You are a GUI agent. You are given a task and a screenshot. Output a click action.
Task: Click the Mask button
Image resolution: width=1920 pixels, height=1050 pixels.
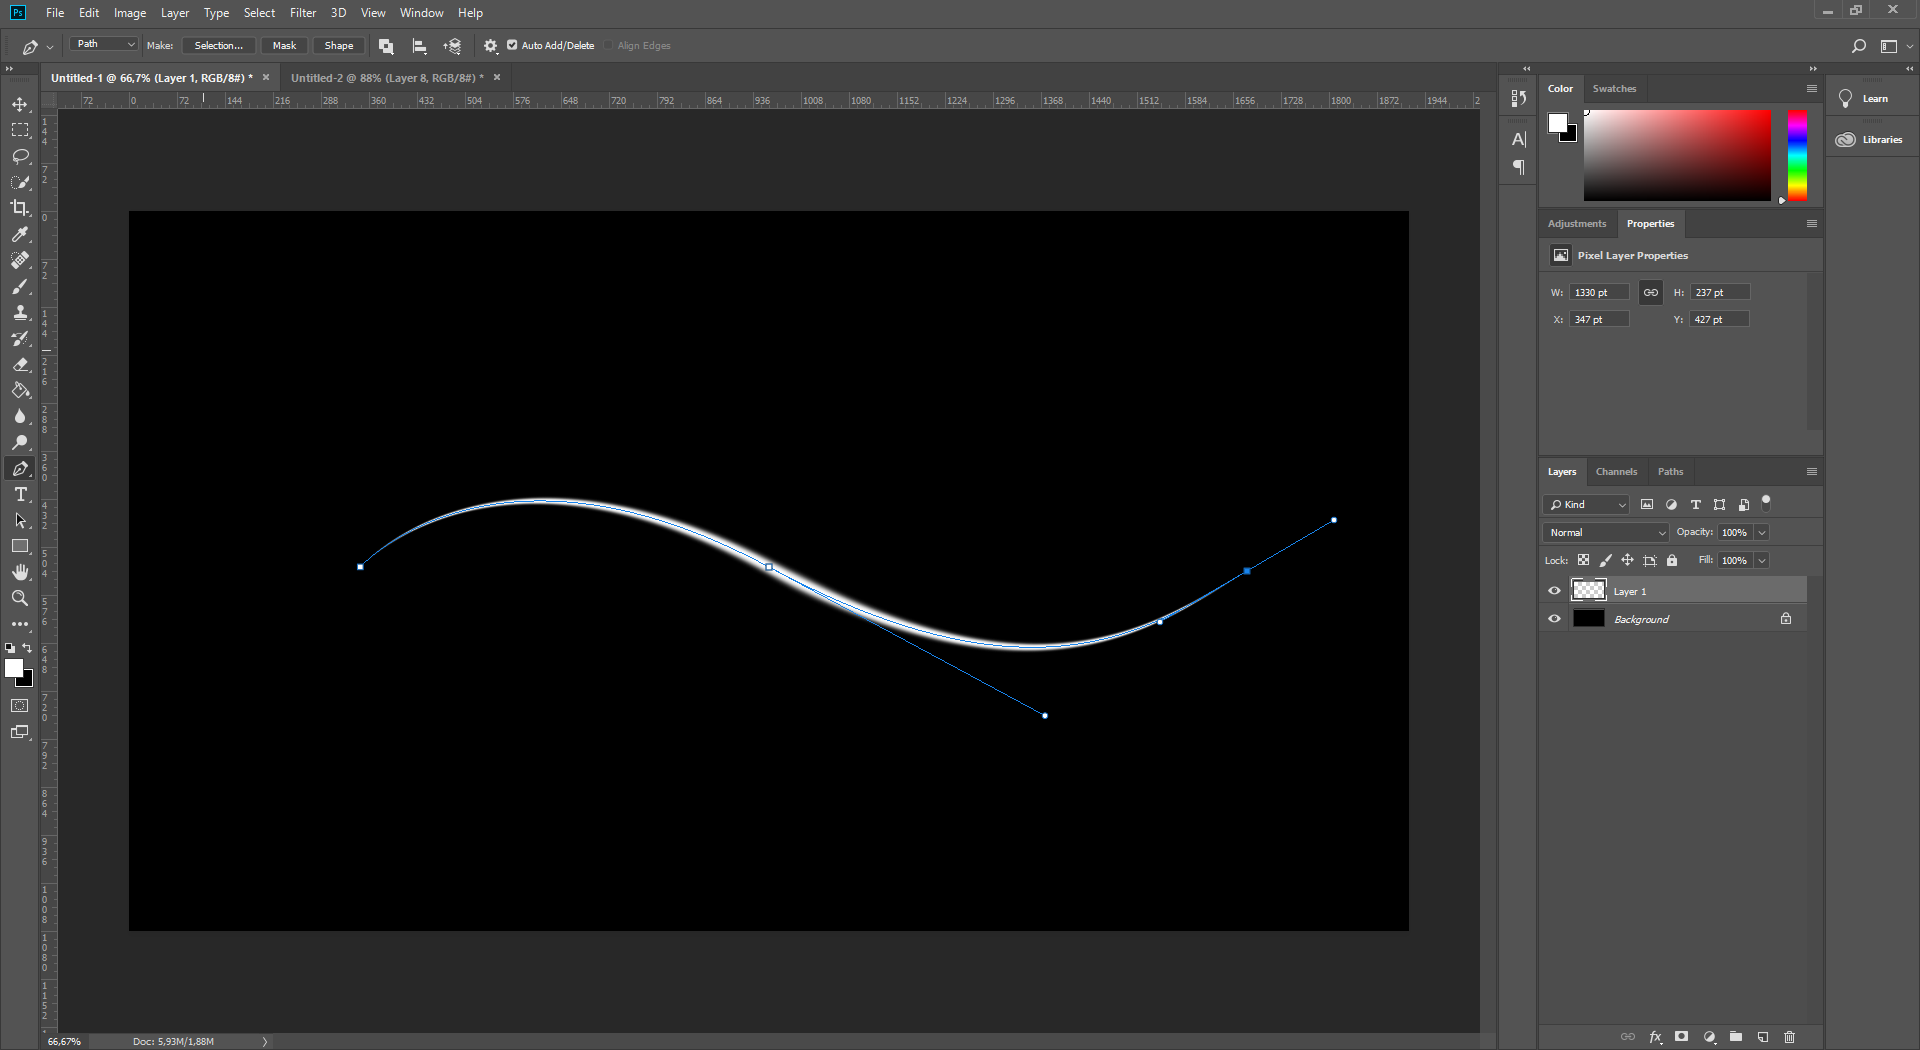(284, 45)
